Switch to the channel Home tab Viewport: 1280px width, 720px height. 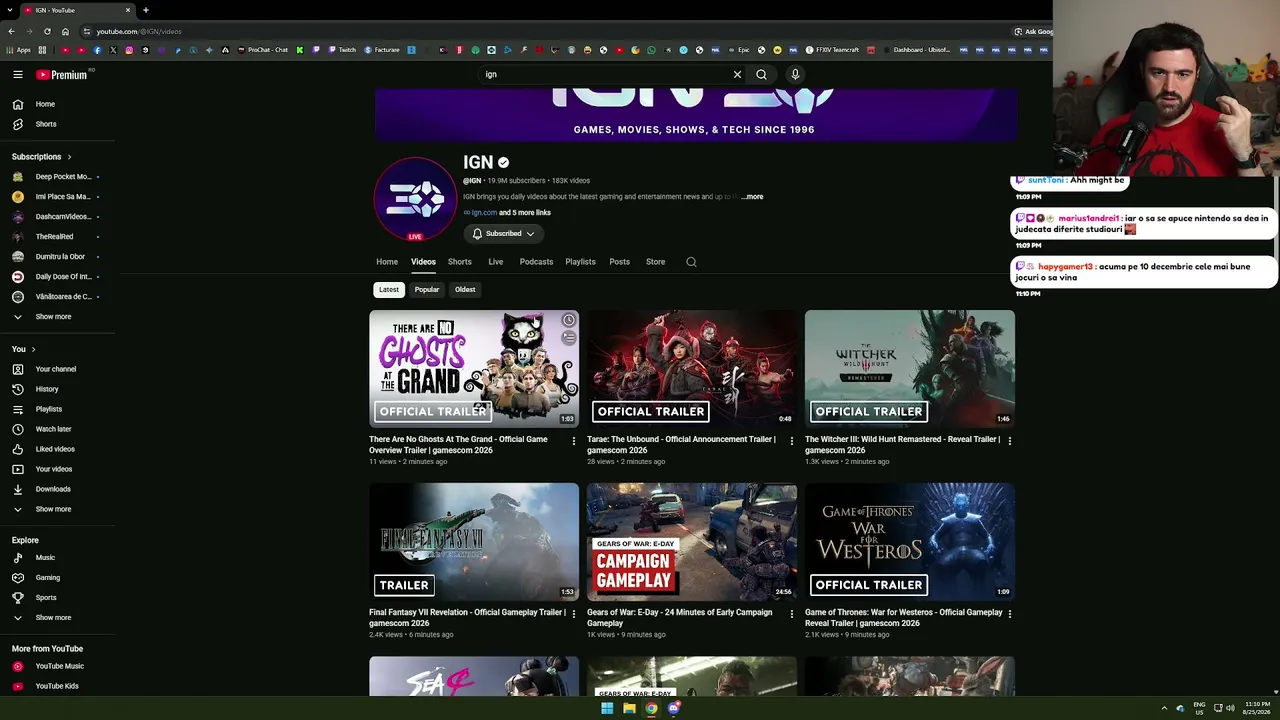tap(387, 262)
